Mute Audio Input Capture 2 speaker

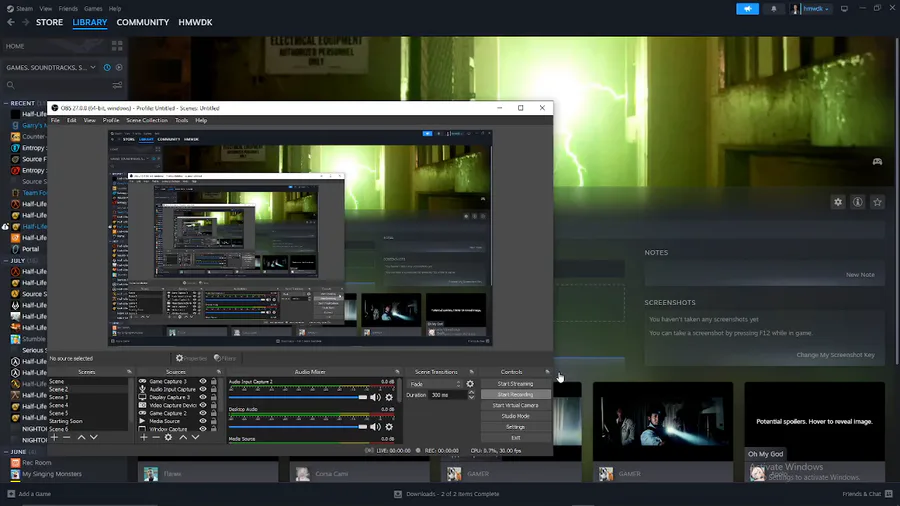click(375, 397)
